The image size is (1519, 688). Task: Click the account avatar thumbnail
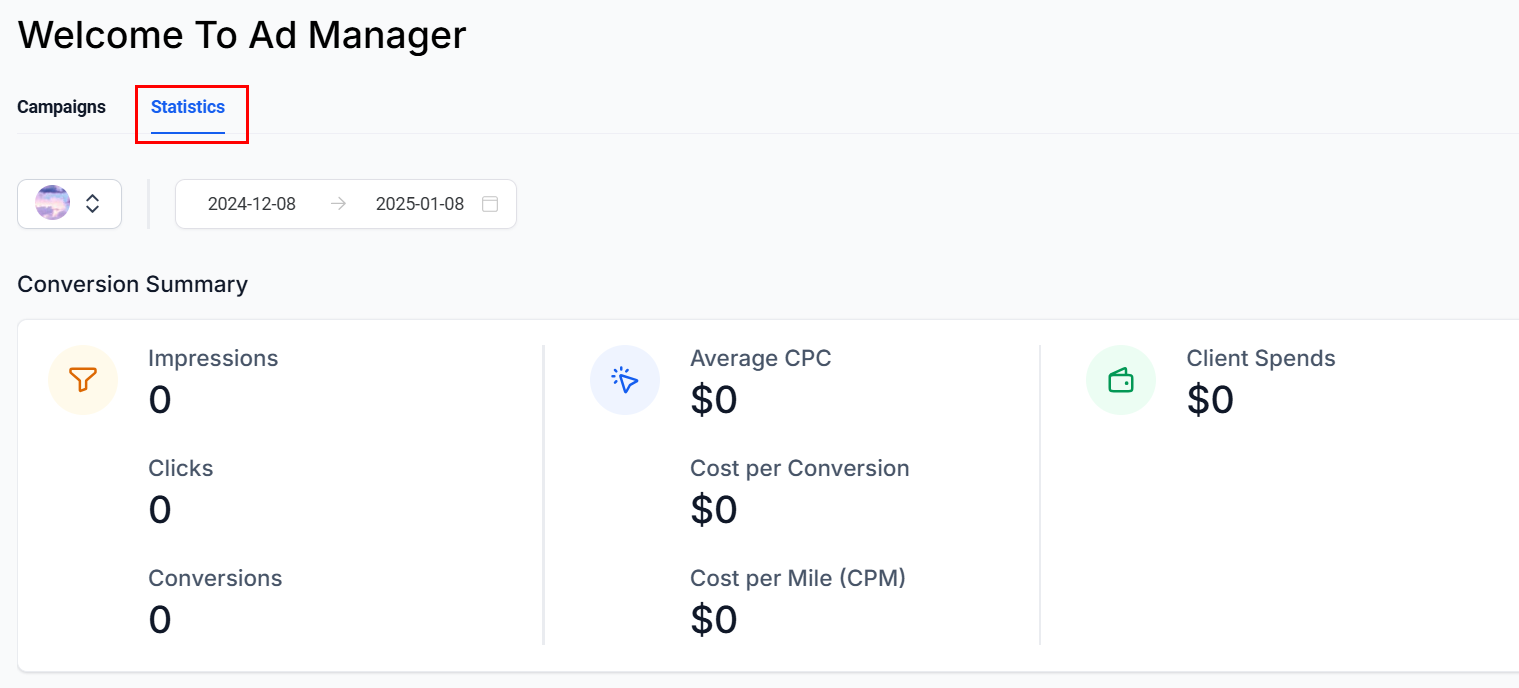coord(52,203)
